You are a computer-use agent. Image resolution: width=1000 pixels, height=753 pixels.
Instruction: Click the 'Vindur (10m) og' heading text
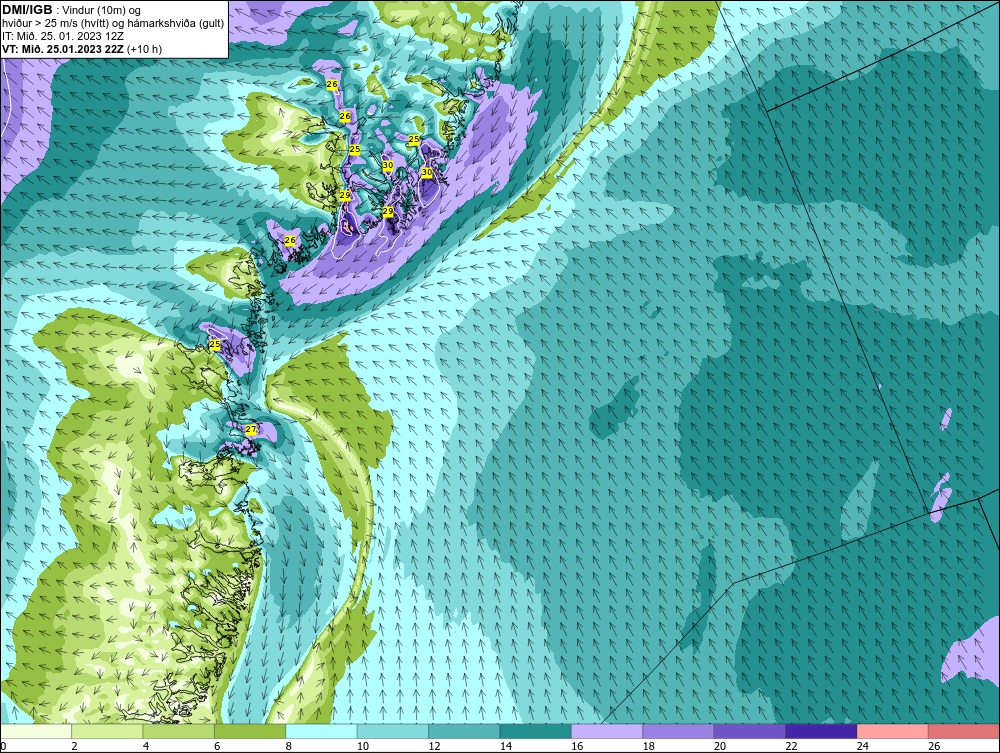point(103,11)
